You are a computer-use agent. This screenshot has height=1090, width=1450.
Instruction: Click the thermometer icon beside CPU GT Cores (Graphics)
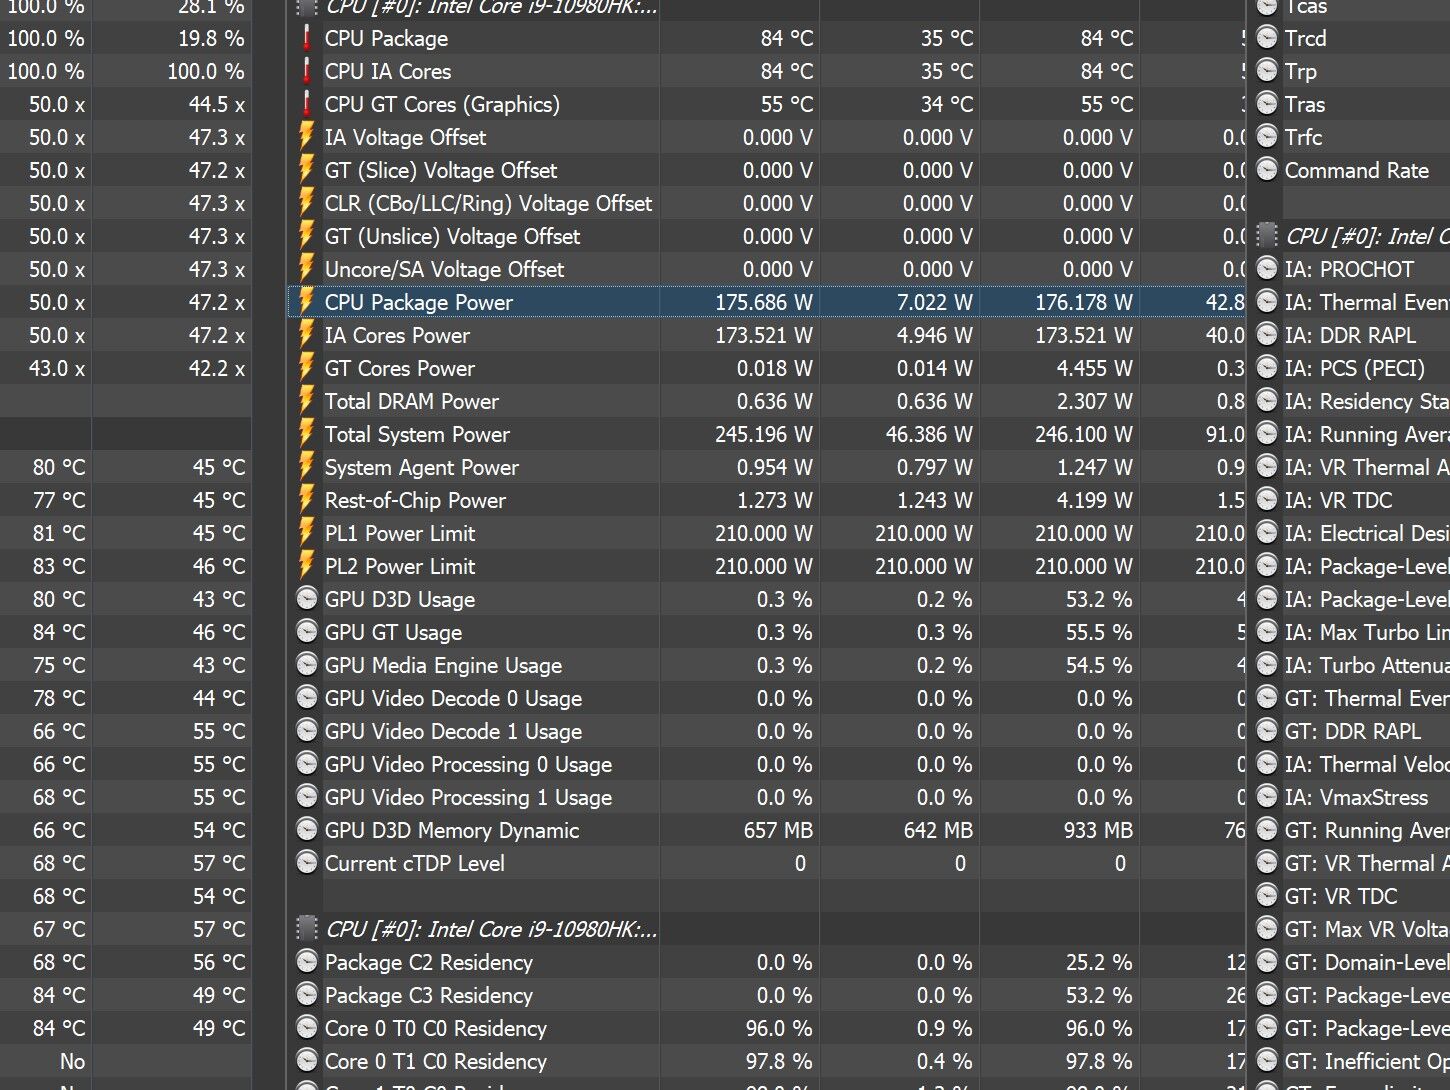(x=307, y=104)
